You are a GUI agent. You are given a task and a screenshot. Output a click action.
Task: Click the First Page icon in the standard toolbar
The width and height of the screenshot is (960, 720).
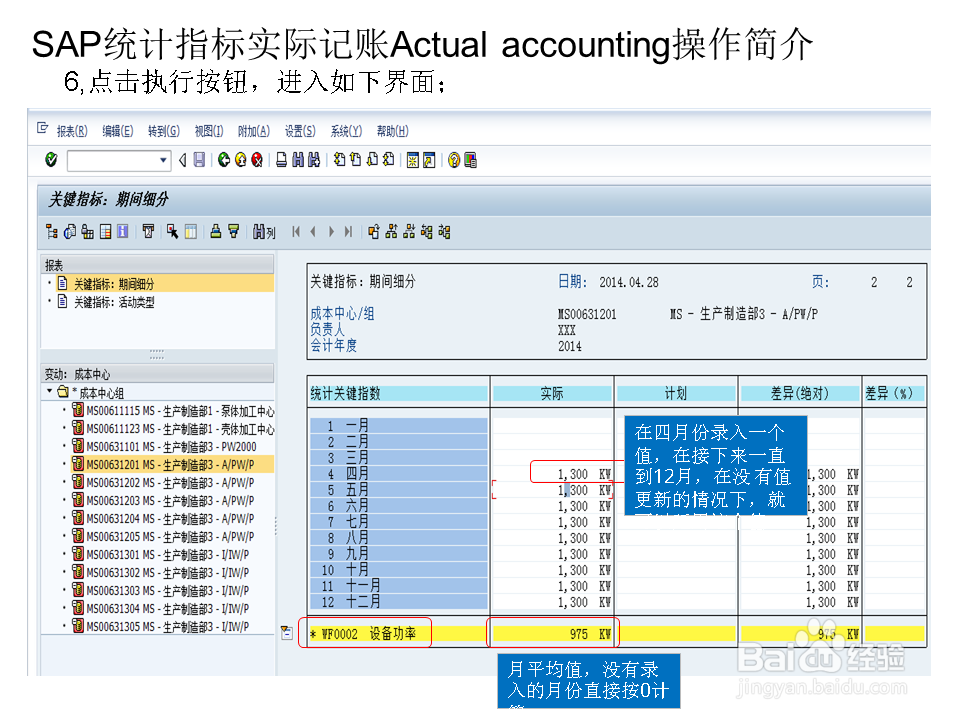(x=339, y=160)
